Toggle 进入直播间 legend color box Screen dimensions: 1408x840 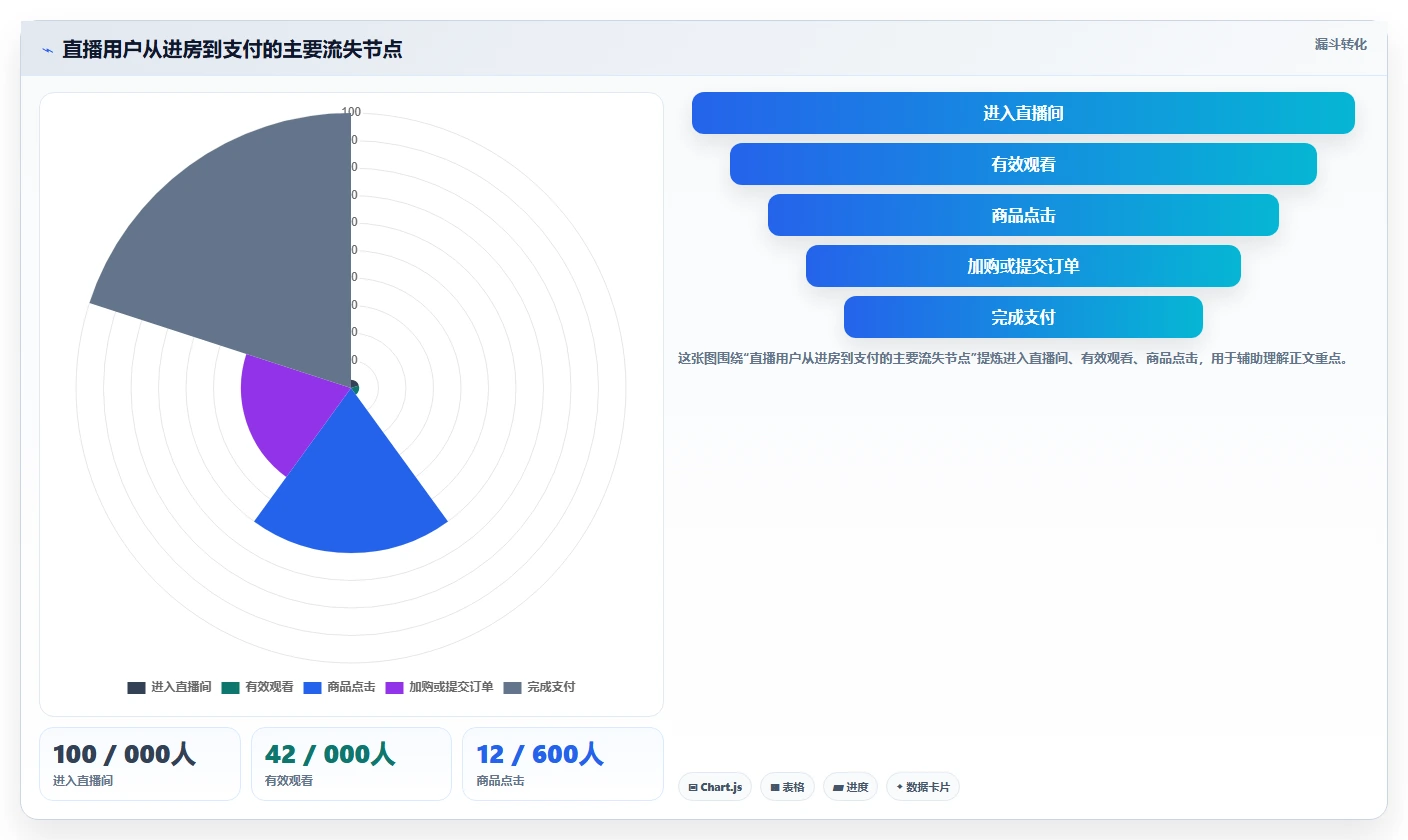[x=136, y=687]
